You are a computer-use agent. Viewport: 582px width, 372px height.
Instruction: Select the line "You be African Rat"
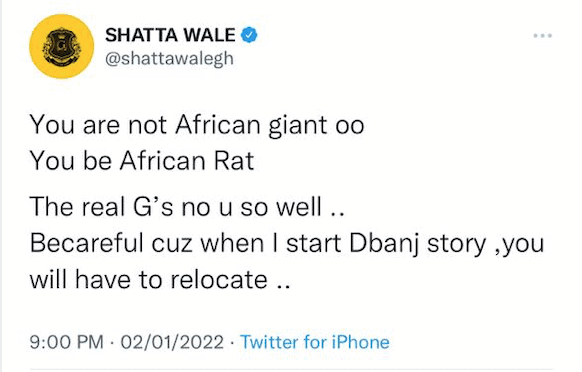142,161
